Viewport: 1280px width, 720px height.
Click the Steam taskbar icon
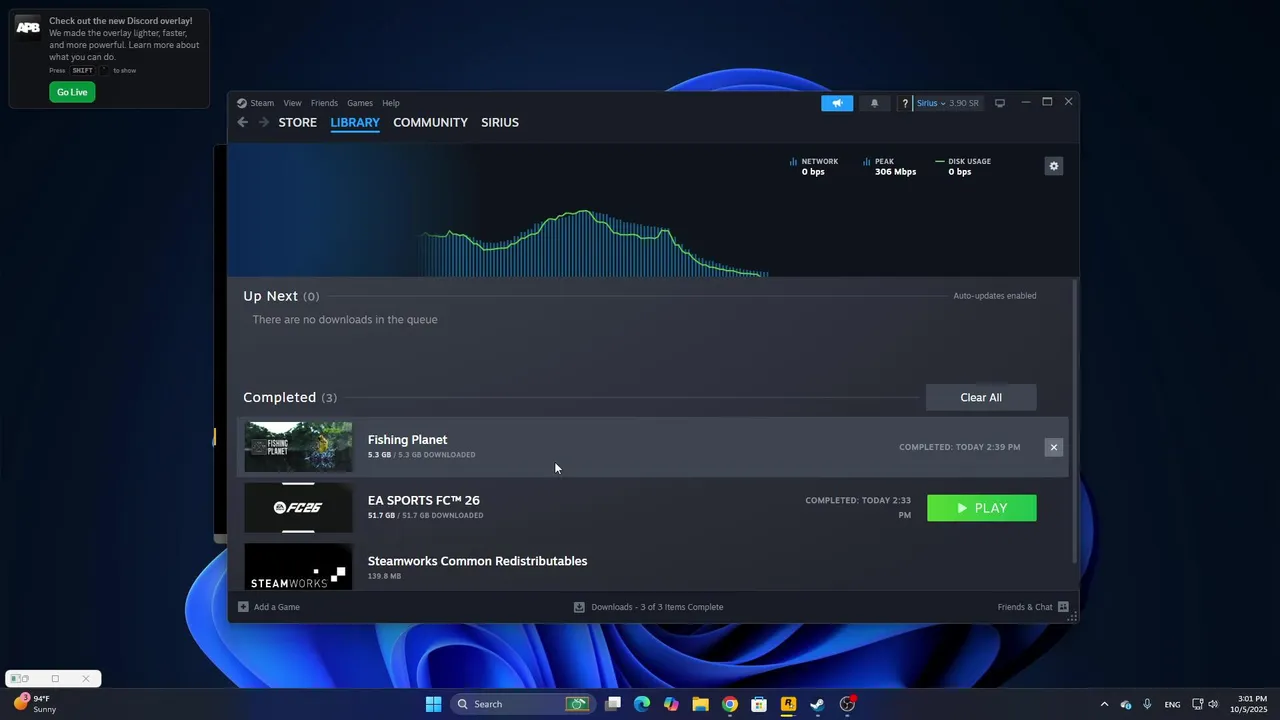817,704
